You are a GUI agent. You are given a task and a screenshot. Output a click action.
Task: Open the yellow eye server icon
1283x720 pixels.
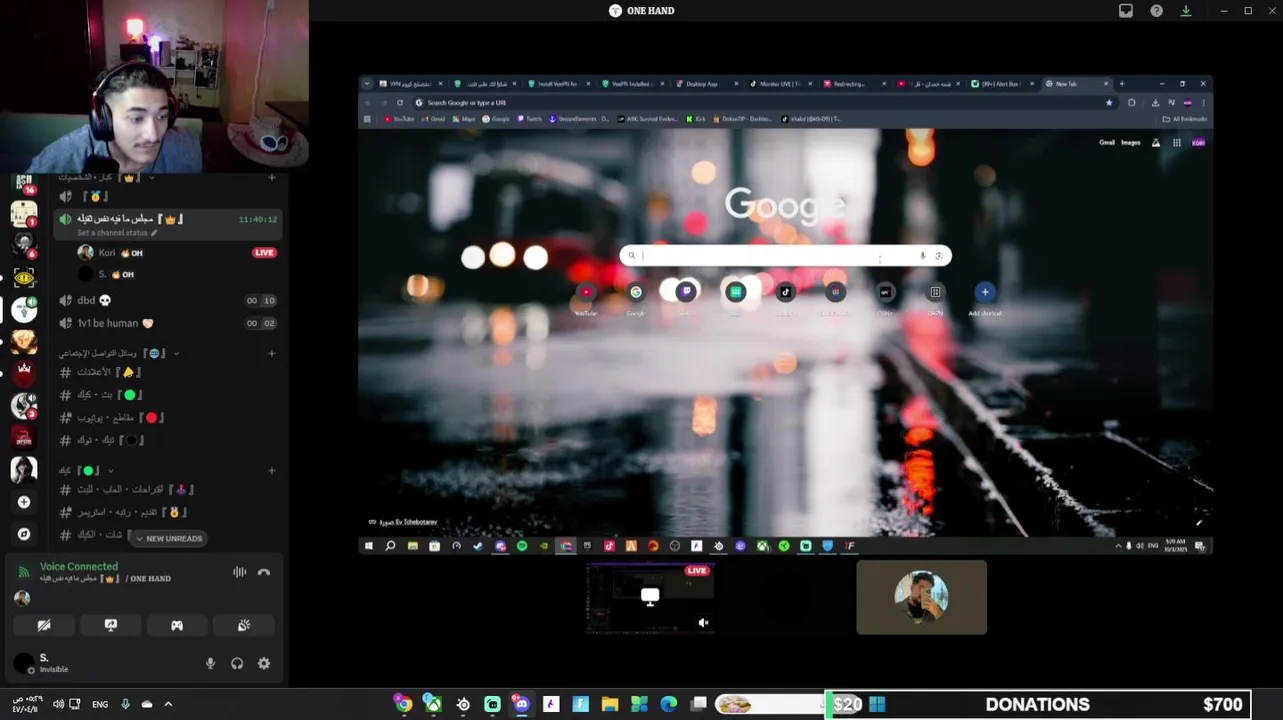24,277
